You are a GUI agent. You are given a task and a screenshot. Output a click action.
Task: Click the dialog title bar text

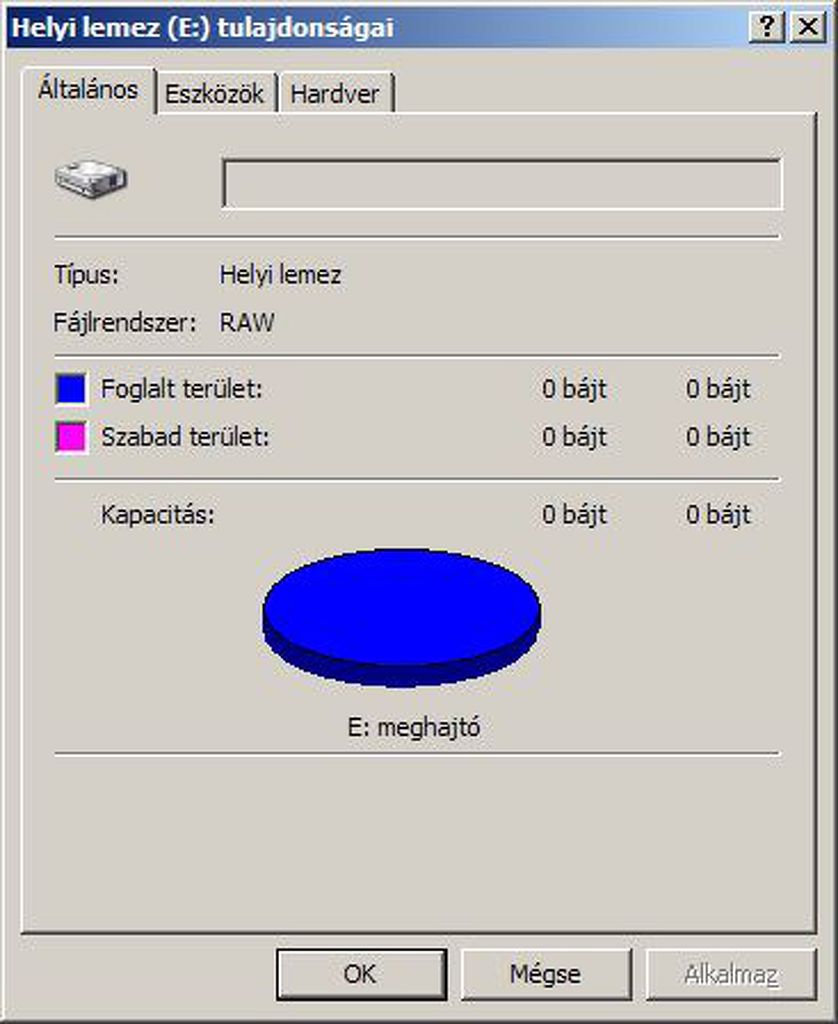[202, 27]
